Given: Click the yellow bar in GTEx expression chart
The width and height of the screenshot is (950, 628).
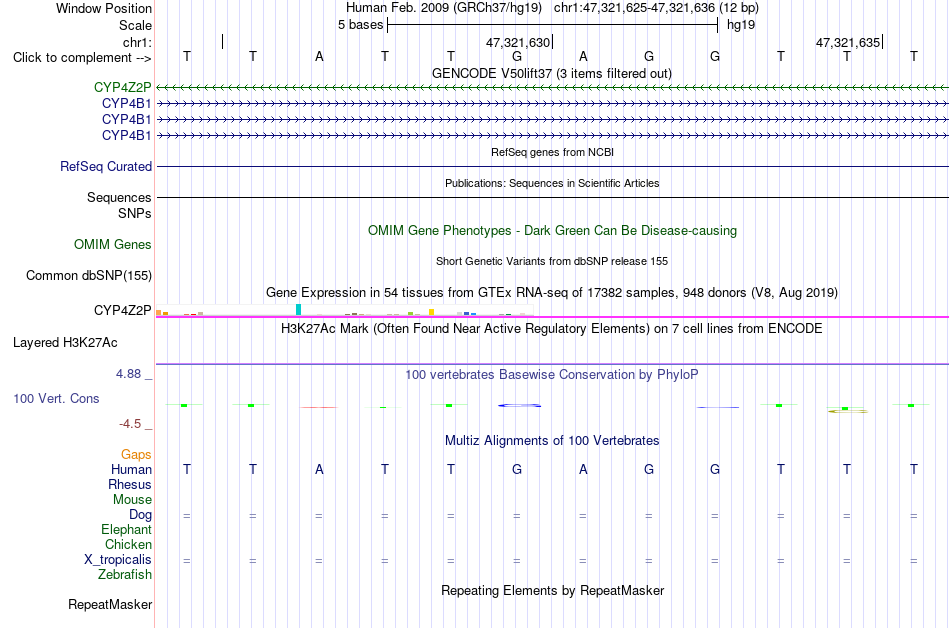Looking at the screenshot, I should 431,312.
